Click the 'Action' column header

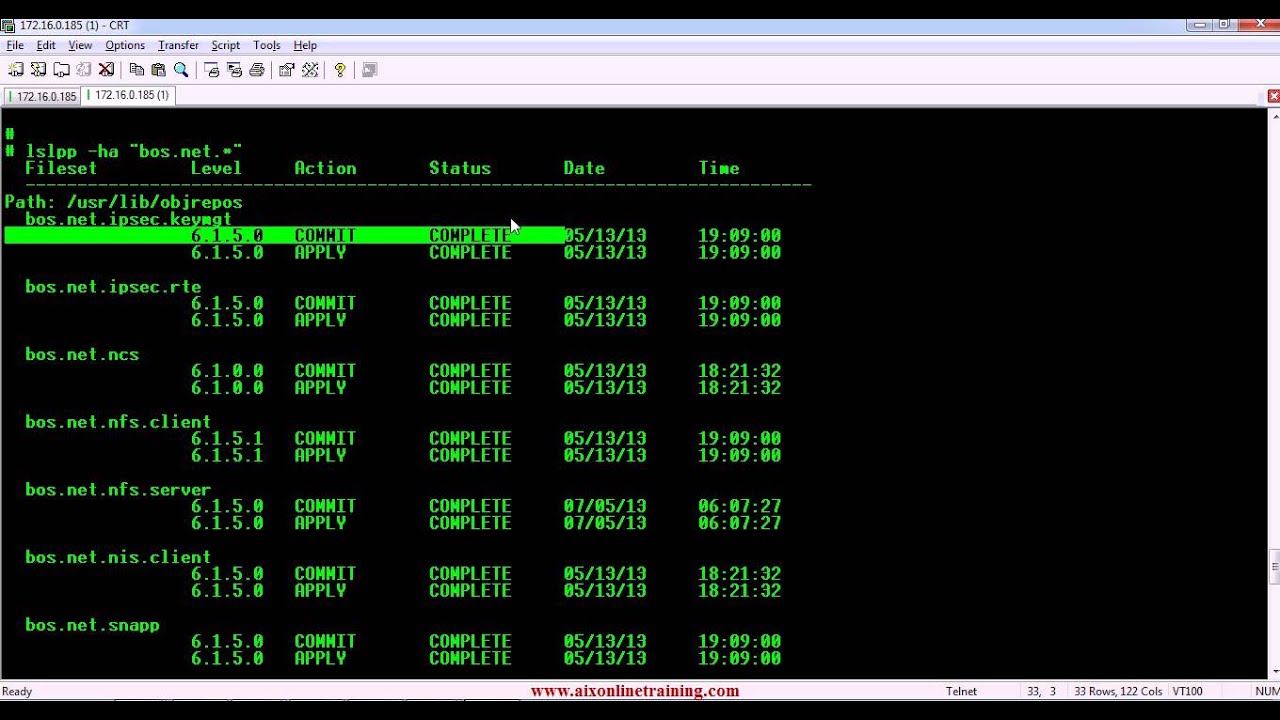pyautogui.click(x=325, y=168)
